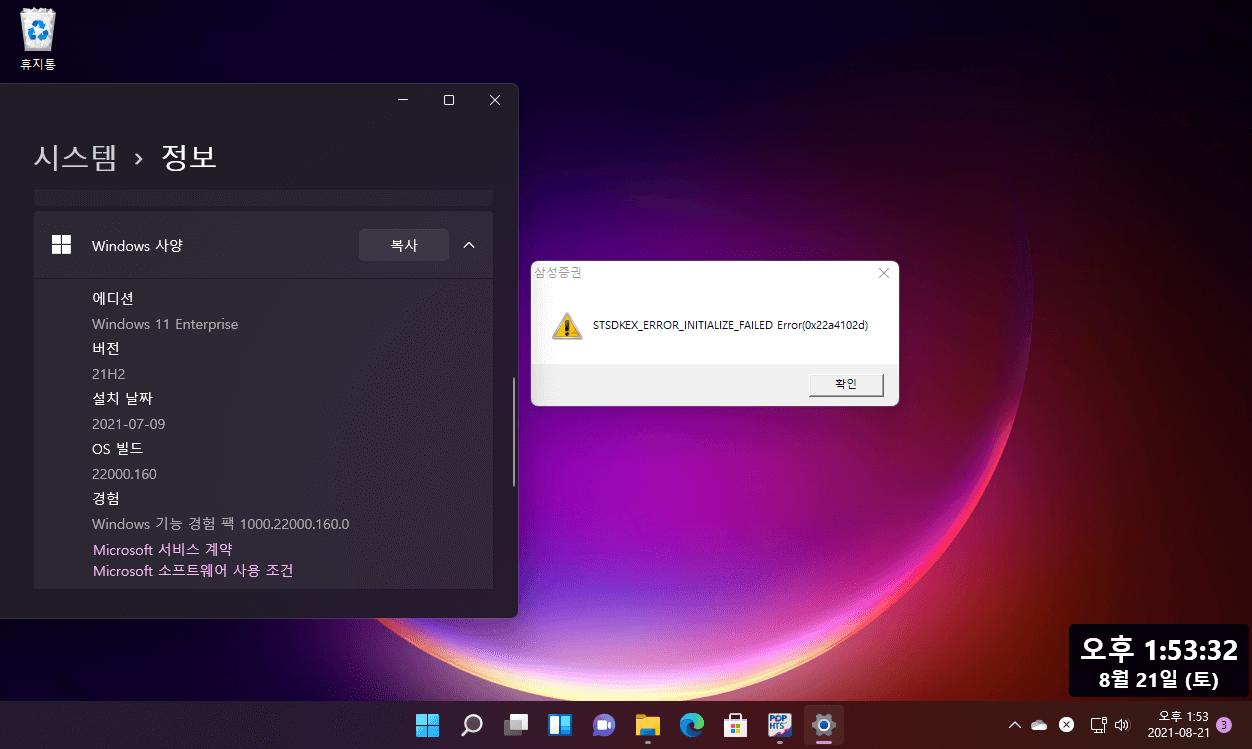Click 확인 in the 삼성증권 dialog
This screenshot has height=749, width=1252.
tap(846, 384)
